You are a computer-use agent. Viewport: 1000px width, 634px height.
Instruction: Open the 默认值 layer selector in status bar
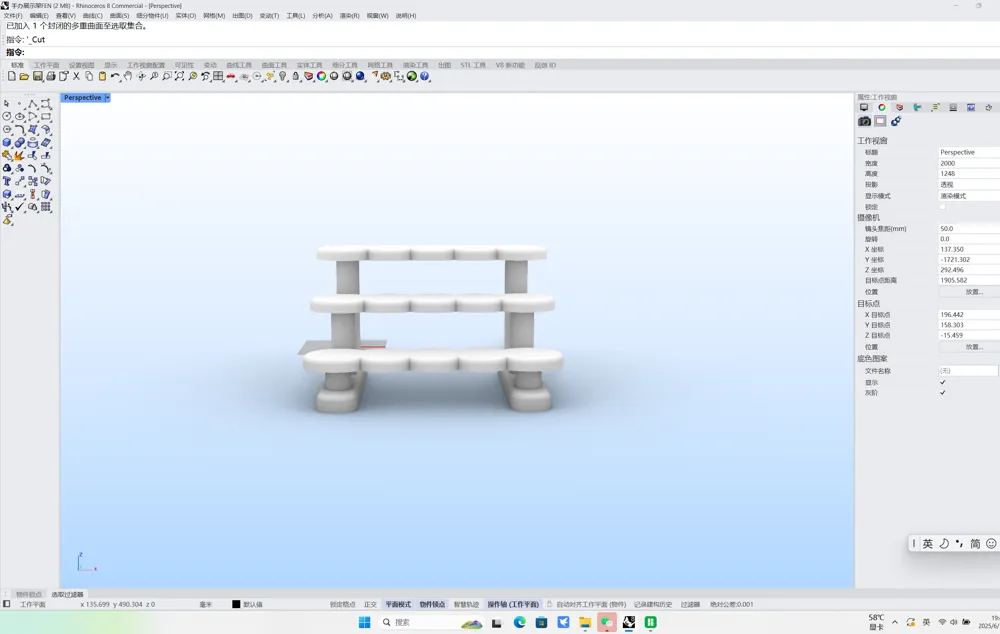coord(253,604)
